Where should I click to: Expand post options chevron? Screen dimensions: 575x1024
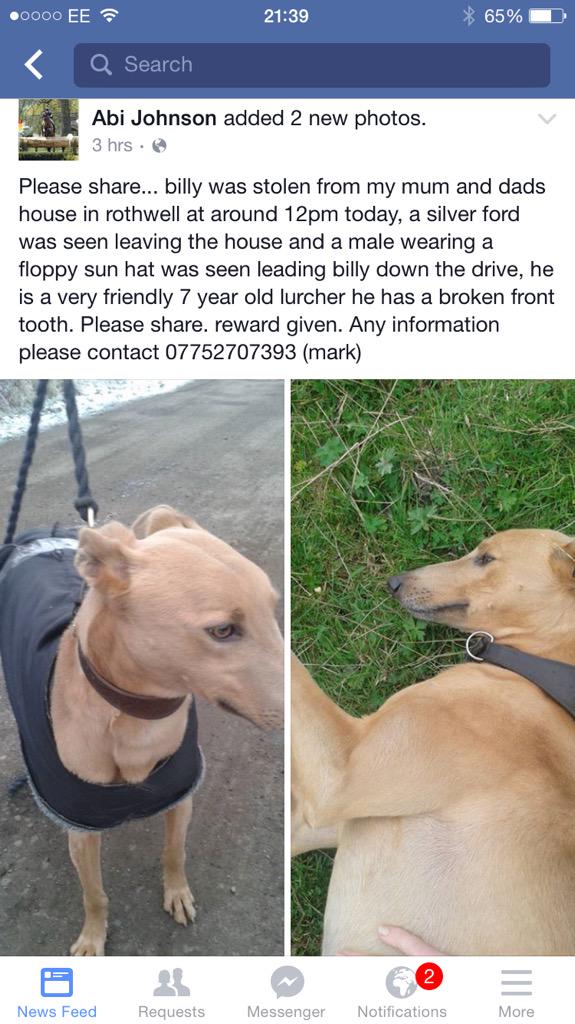pyautogui.click(x=547, y=119)
